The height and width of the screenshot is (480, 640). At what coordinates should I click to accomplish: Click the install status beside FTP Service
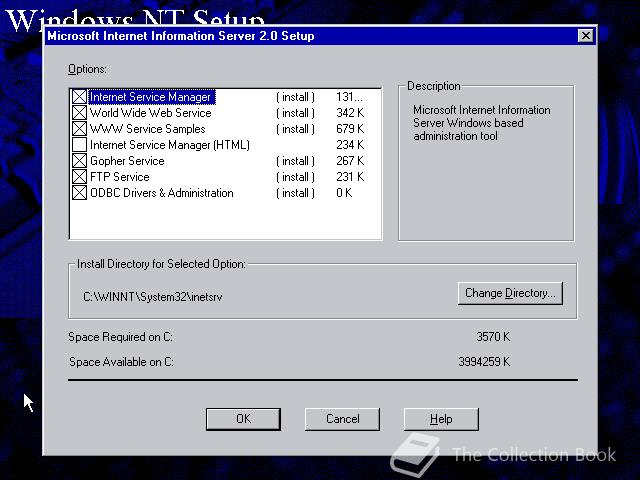295,177
